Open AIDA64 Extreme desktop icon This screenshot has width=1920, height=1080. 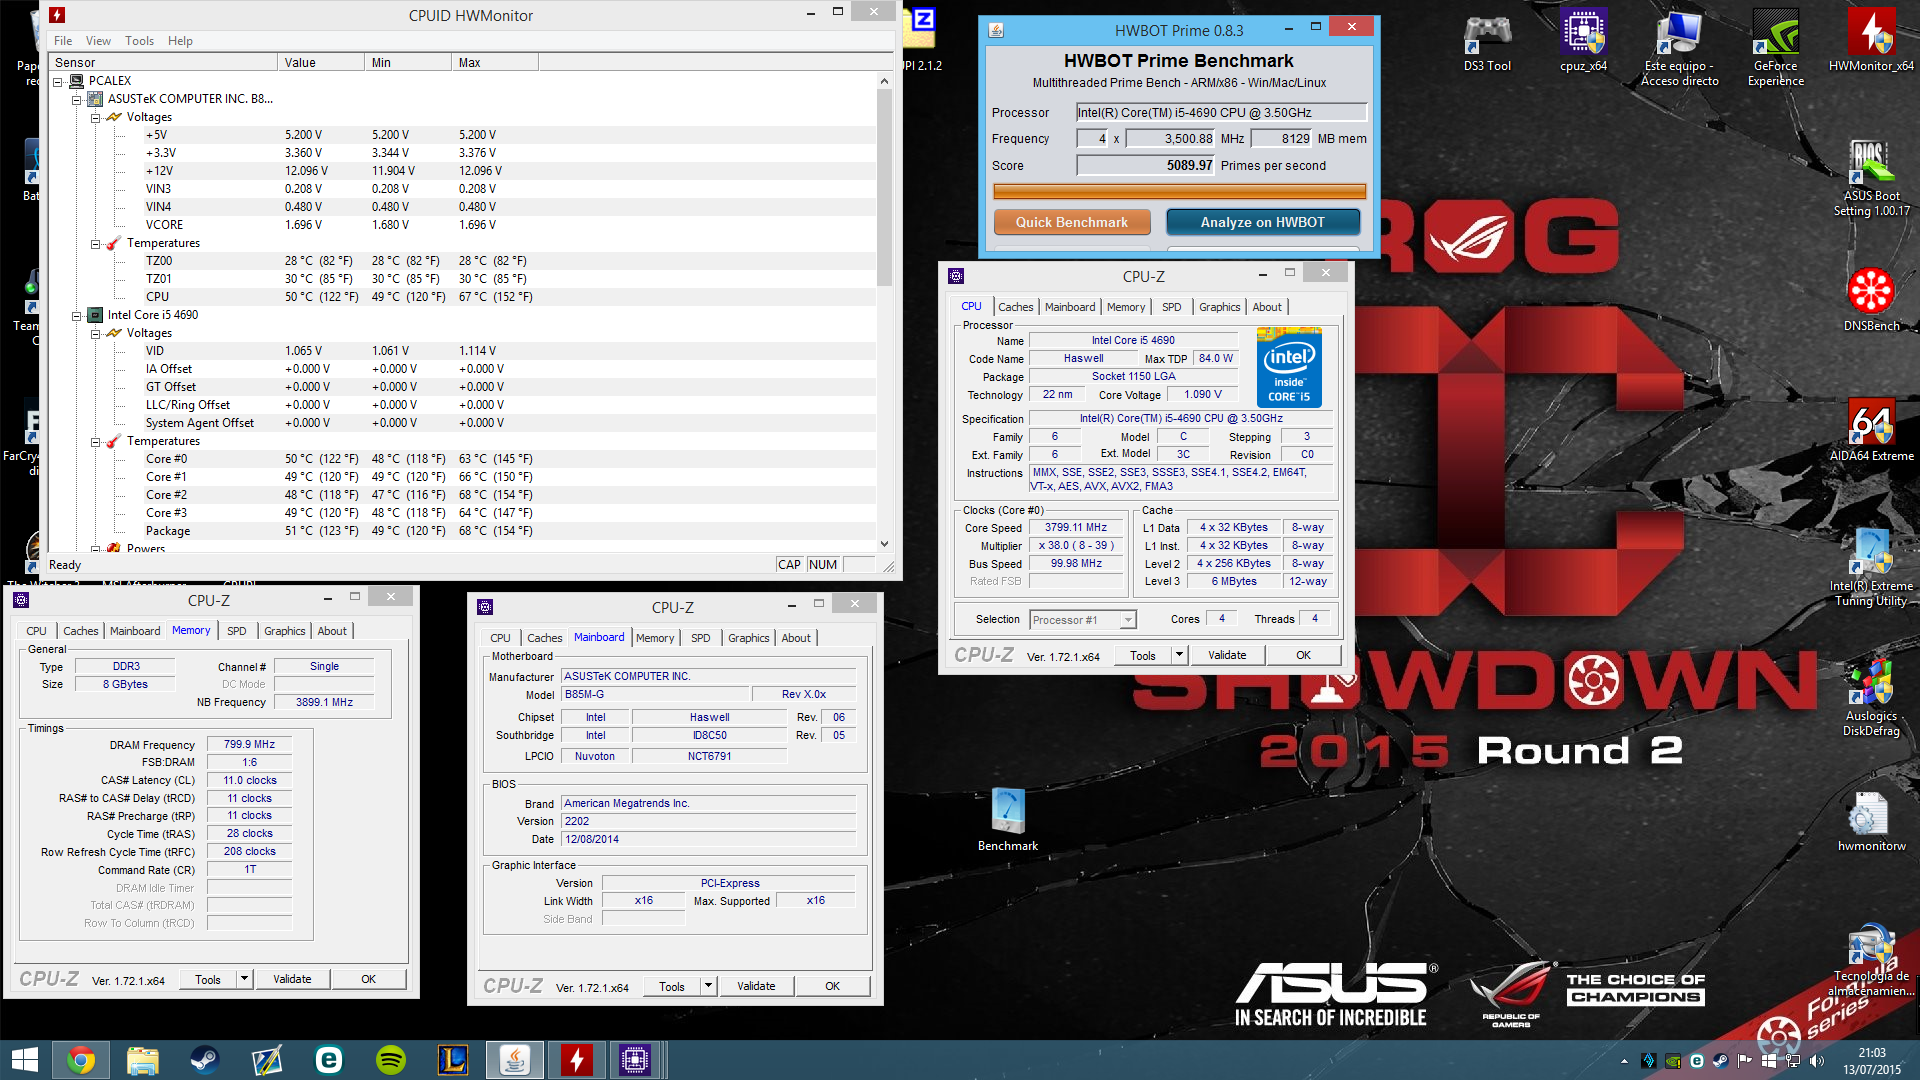(1871, 430)
